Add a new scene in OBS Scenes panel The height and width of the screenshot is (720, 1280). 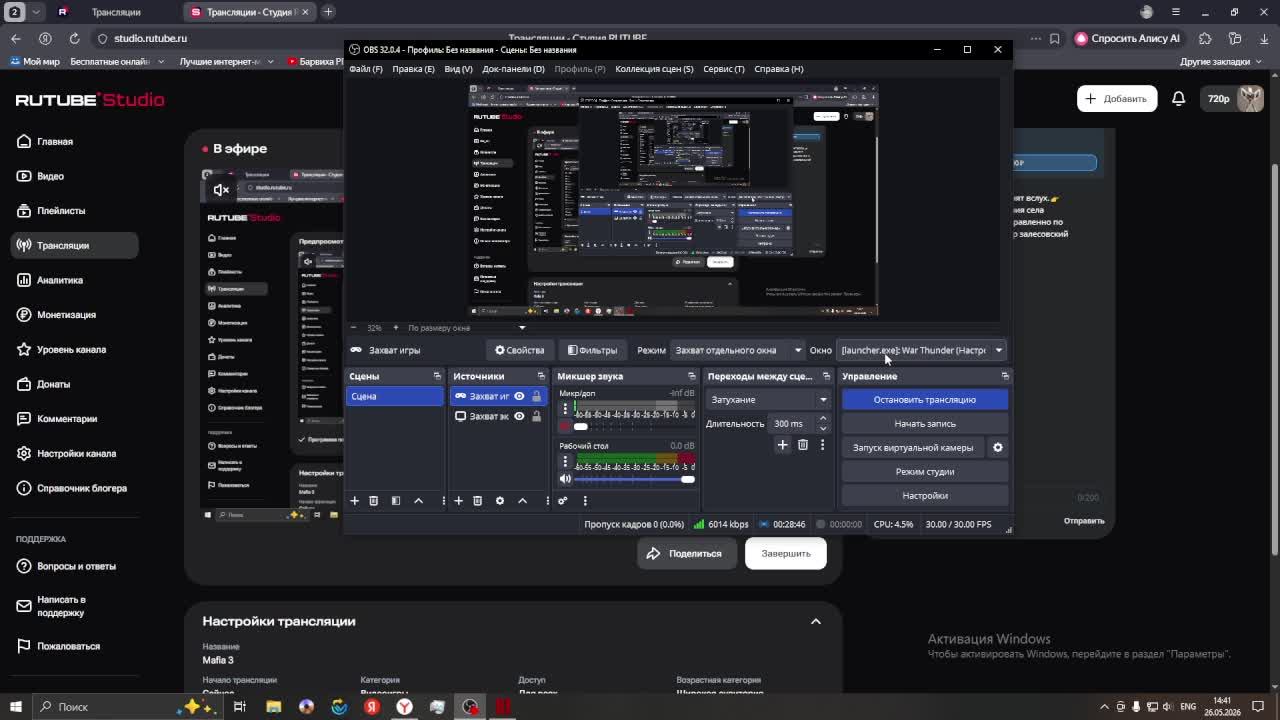[354, 500]
